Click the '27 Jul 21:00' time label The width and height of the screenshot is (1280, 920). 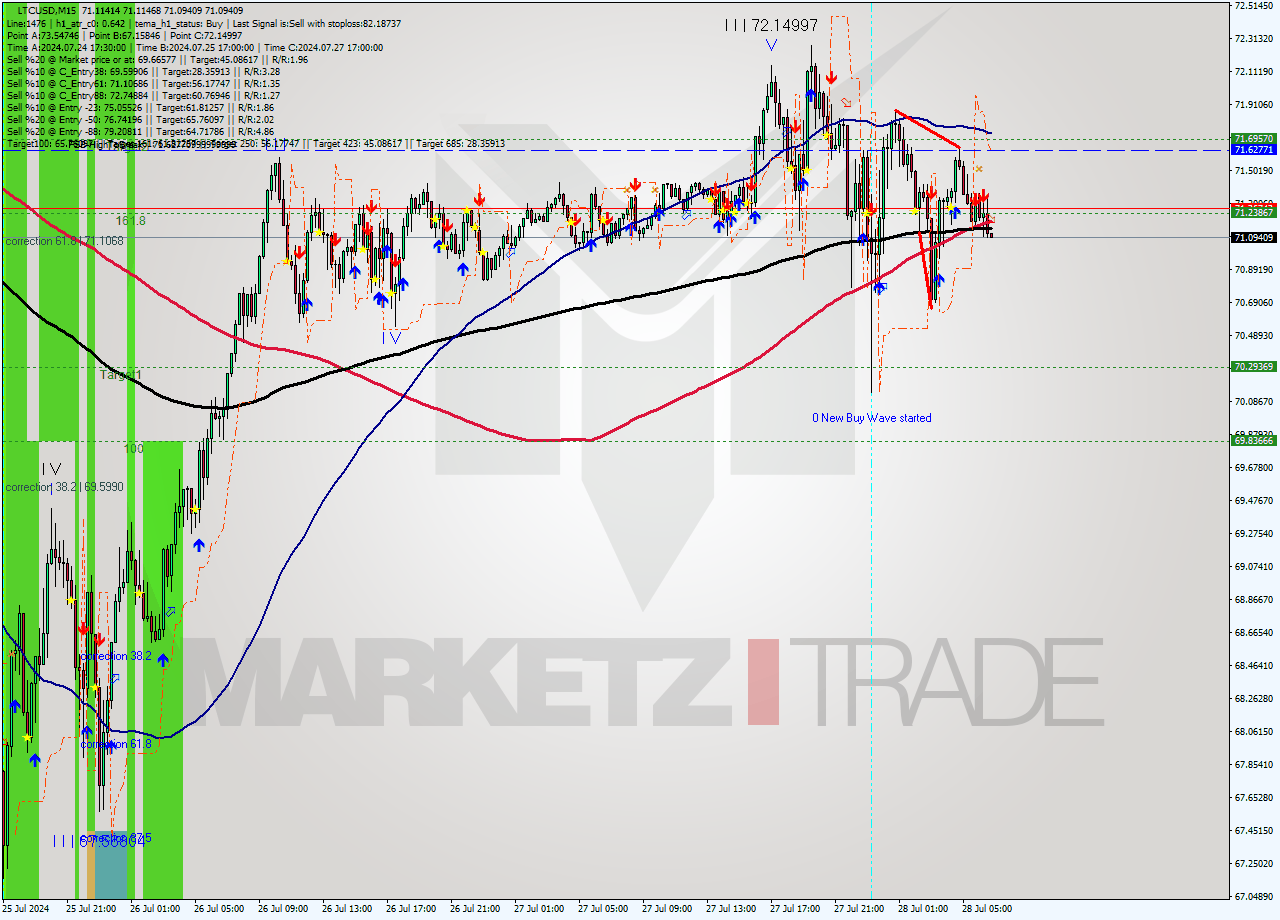(x=859, y=909)
